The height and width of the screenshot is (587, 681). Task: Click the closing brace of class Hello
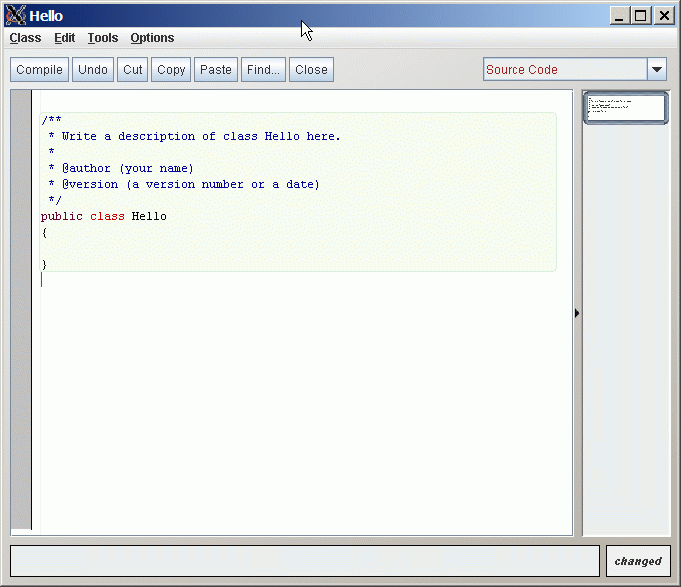[44, 264]
